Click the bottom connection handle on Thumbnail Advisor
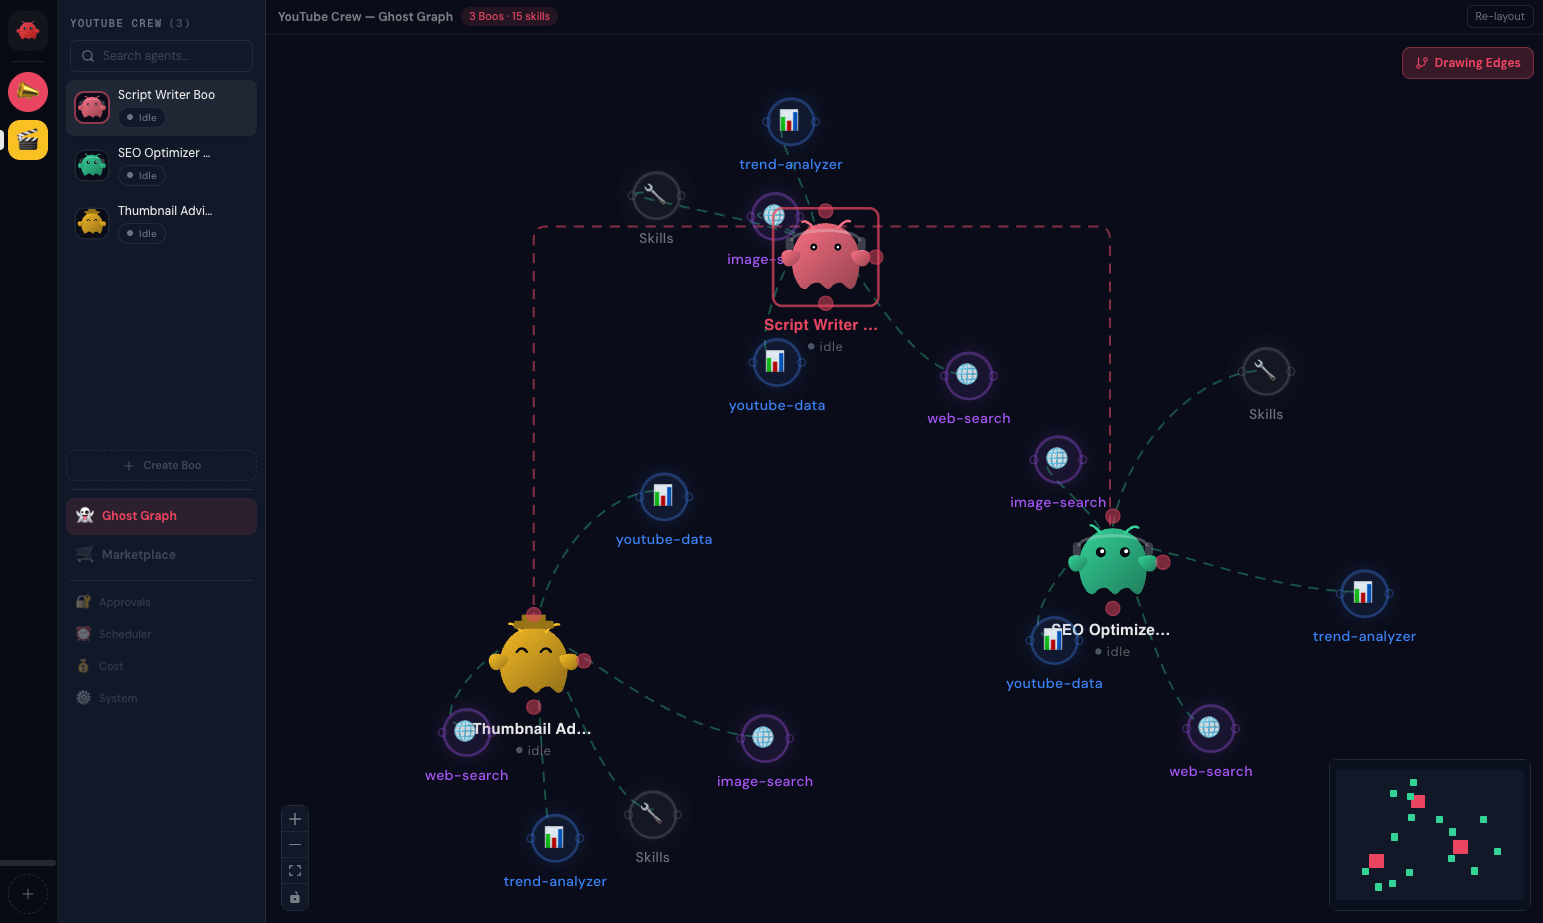 point(534,707)
